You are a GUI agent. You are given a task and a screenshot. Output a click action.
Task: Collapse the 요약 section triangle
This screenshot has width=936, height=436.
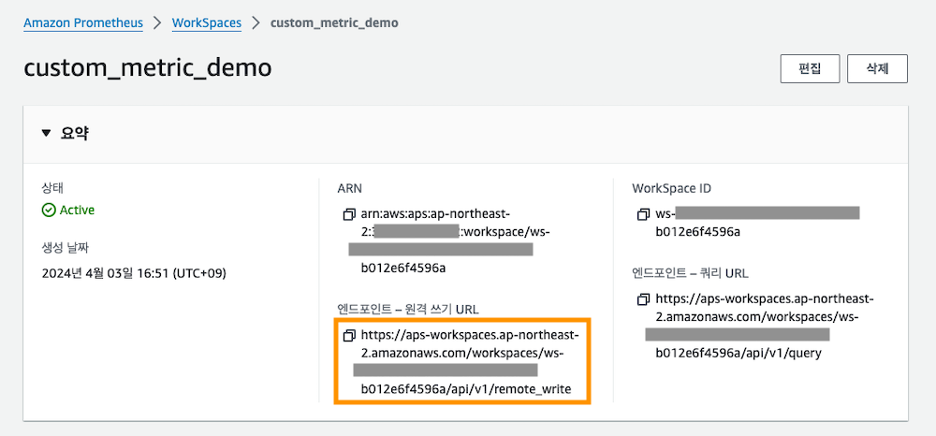[x=47, y=134]
